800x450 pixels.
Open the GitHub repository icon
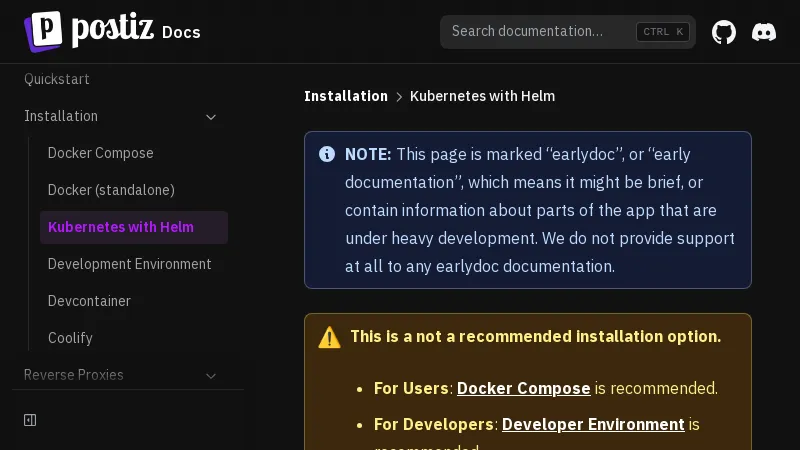point(724,32)
